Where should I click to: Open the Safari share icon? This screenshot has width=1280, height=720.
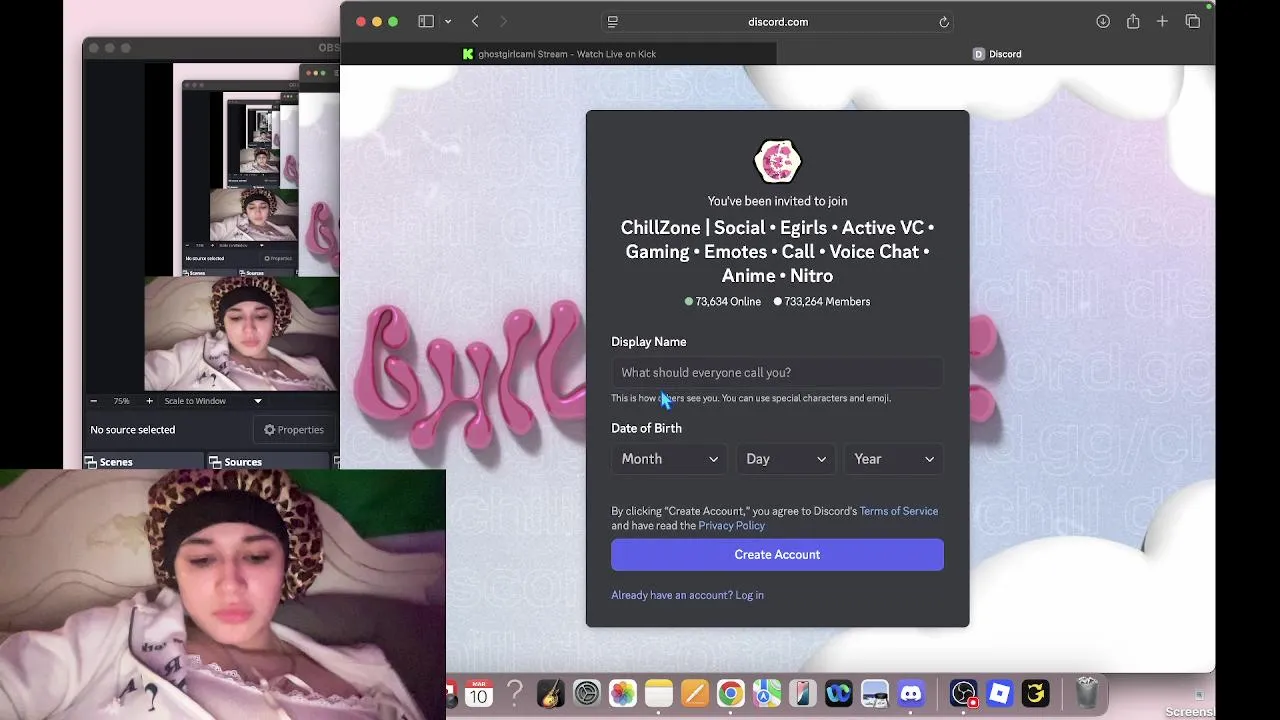coord(1133,21)
